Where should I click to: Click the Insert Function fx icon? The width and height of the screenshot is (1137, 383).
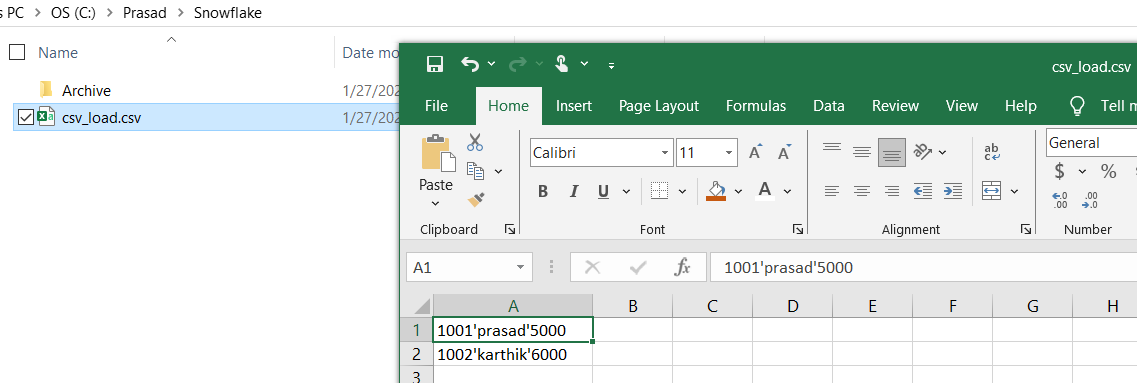tap(682, 268)
